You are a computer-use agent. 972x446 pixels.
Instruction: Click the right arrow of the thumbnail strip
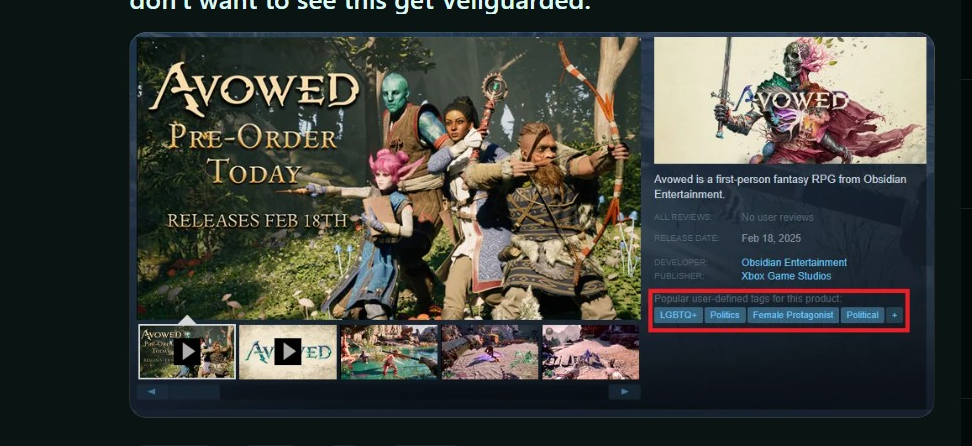(625, 392)
